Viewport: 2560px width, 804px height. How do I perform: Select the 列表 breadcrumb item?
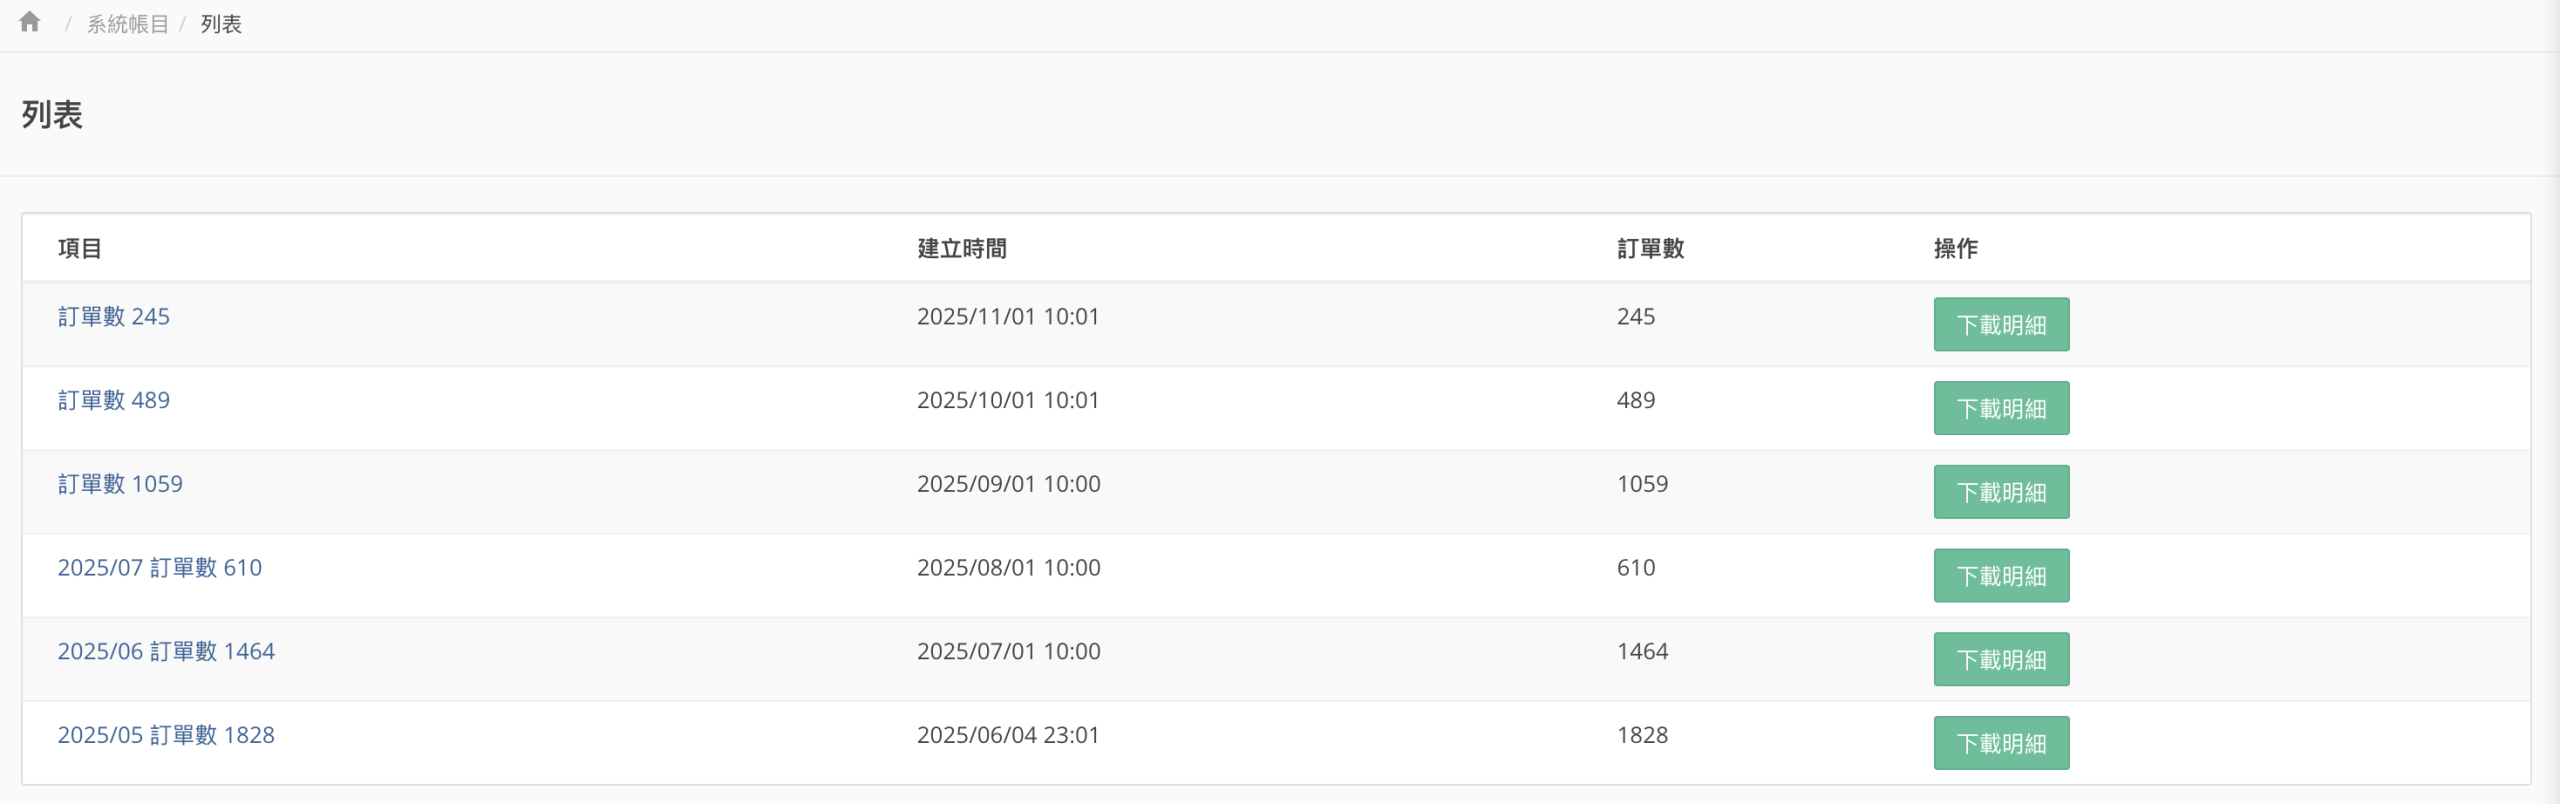[221, 24]
